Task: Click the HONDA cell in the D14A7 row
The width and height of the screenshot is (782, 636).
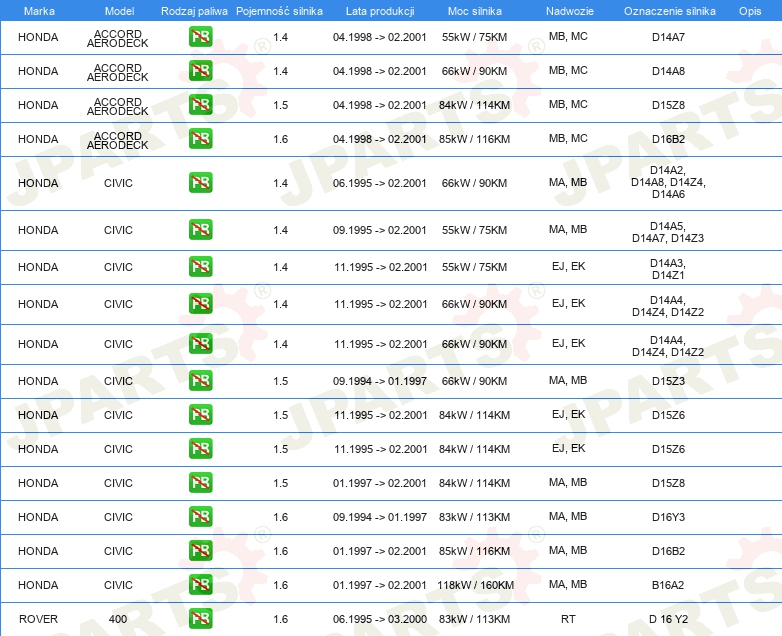Action: (38, 37)
